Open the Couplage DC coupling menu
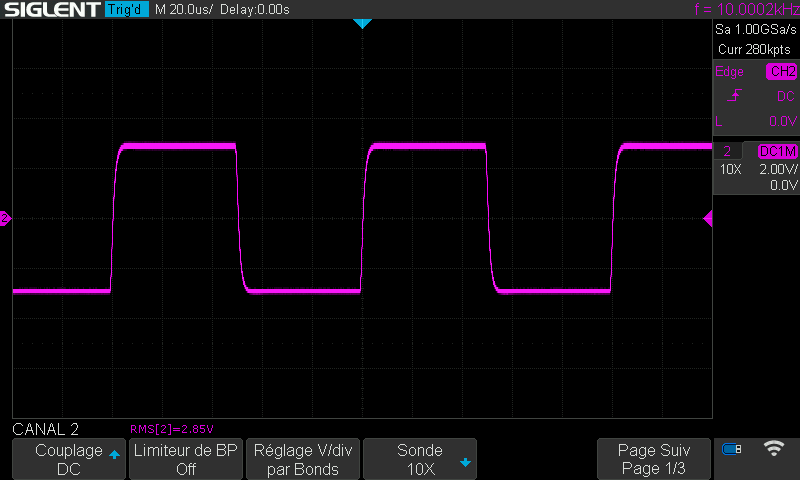 [69, 459]
